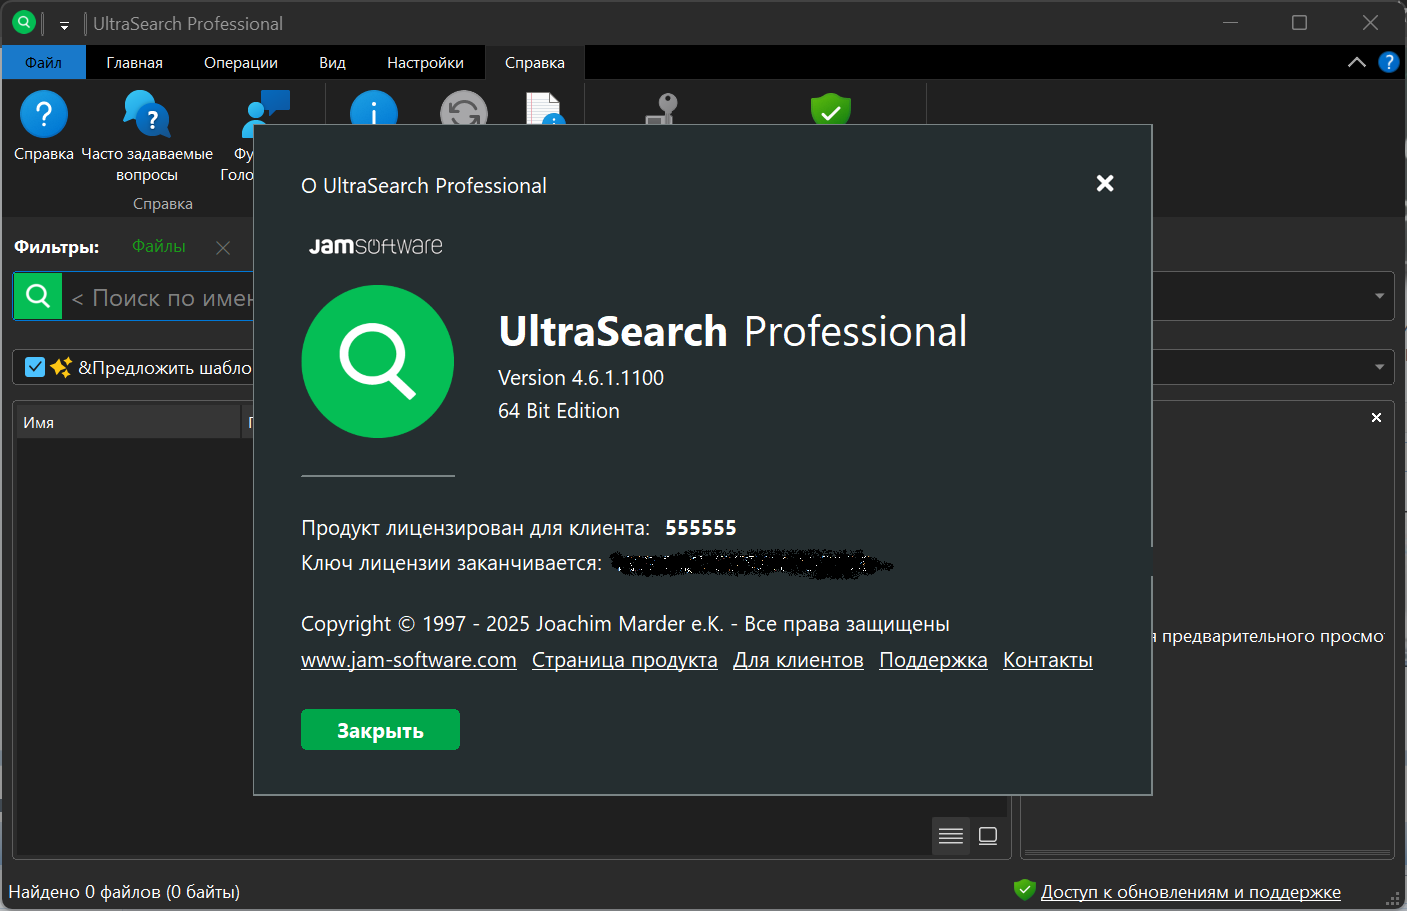Open the Для клиентов link
1407x911 pixels.
(x=798, y=660)
